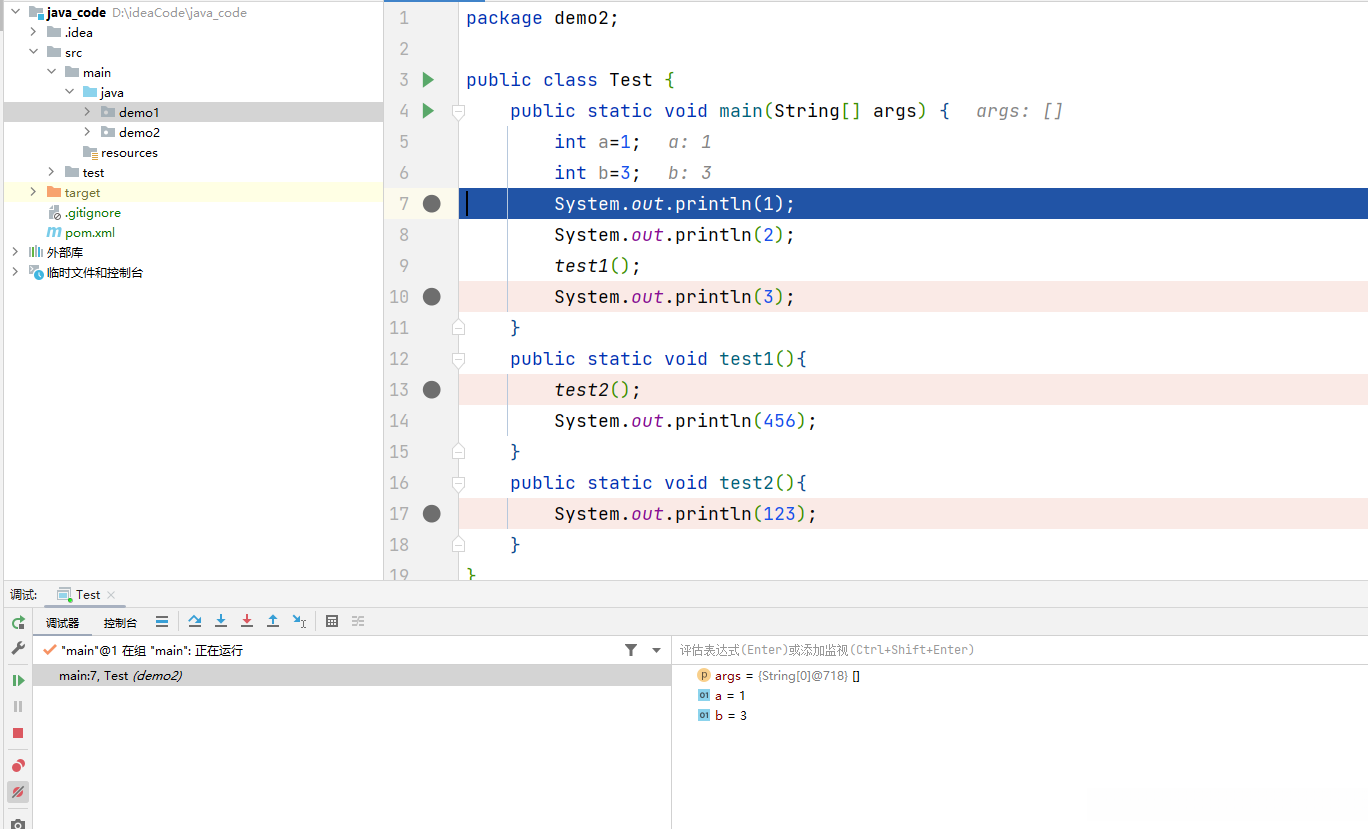Image resolution: width=1368 pixels, height=829 pixels.
Task: Toggle the Mute Breakpoints button
Action: tap(18, 792)
